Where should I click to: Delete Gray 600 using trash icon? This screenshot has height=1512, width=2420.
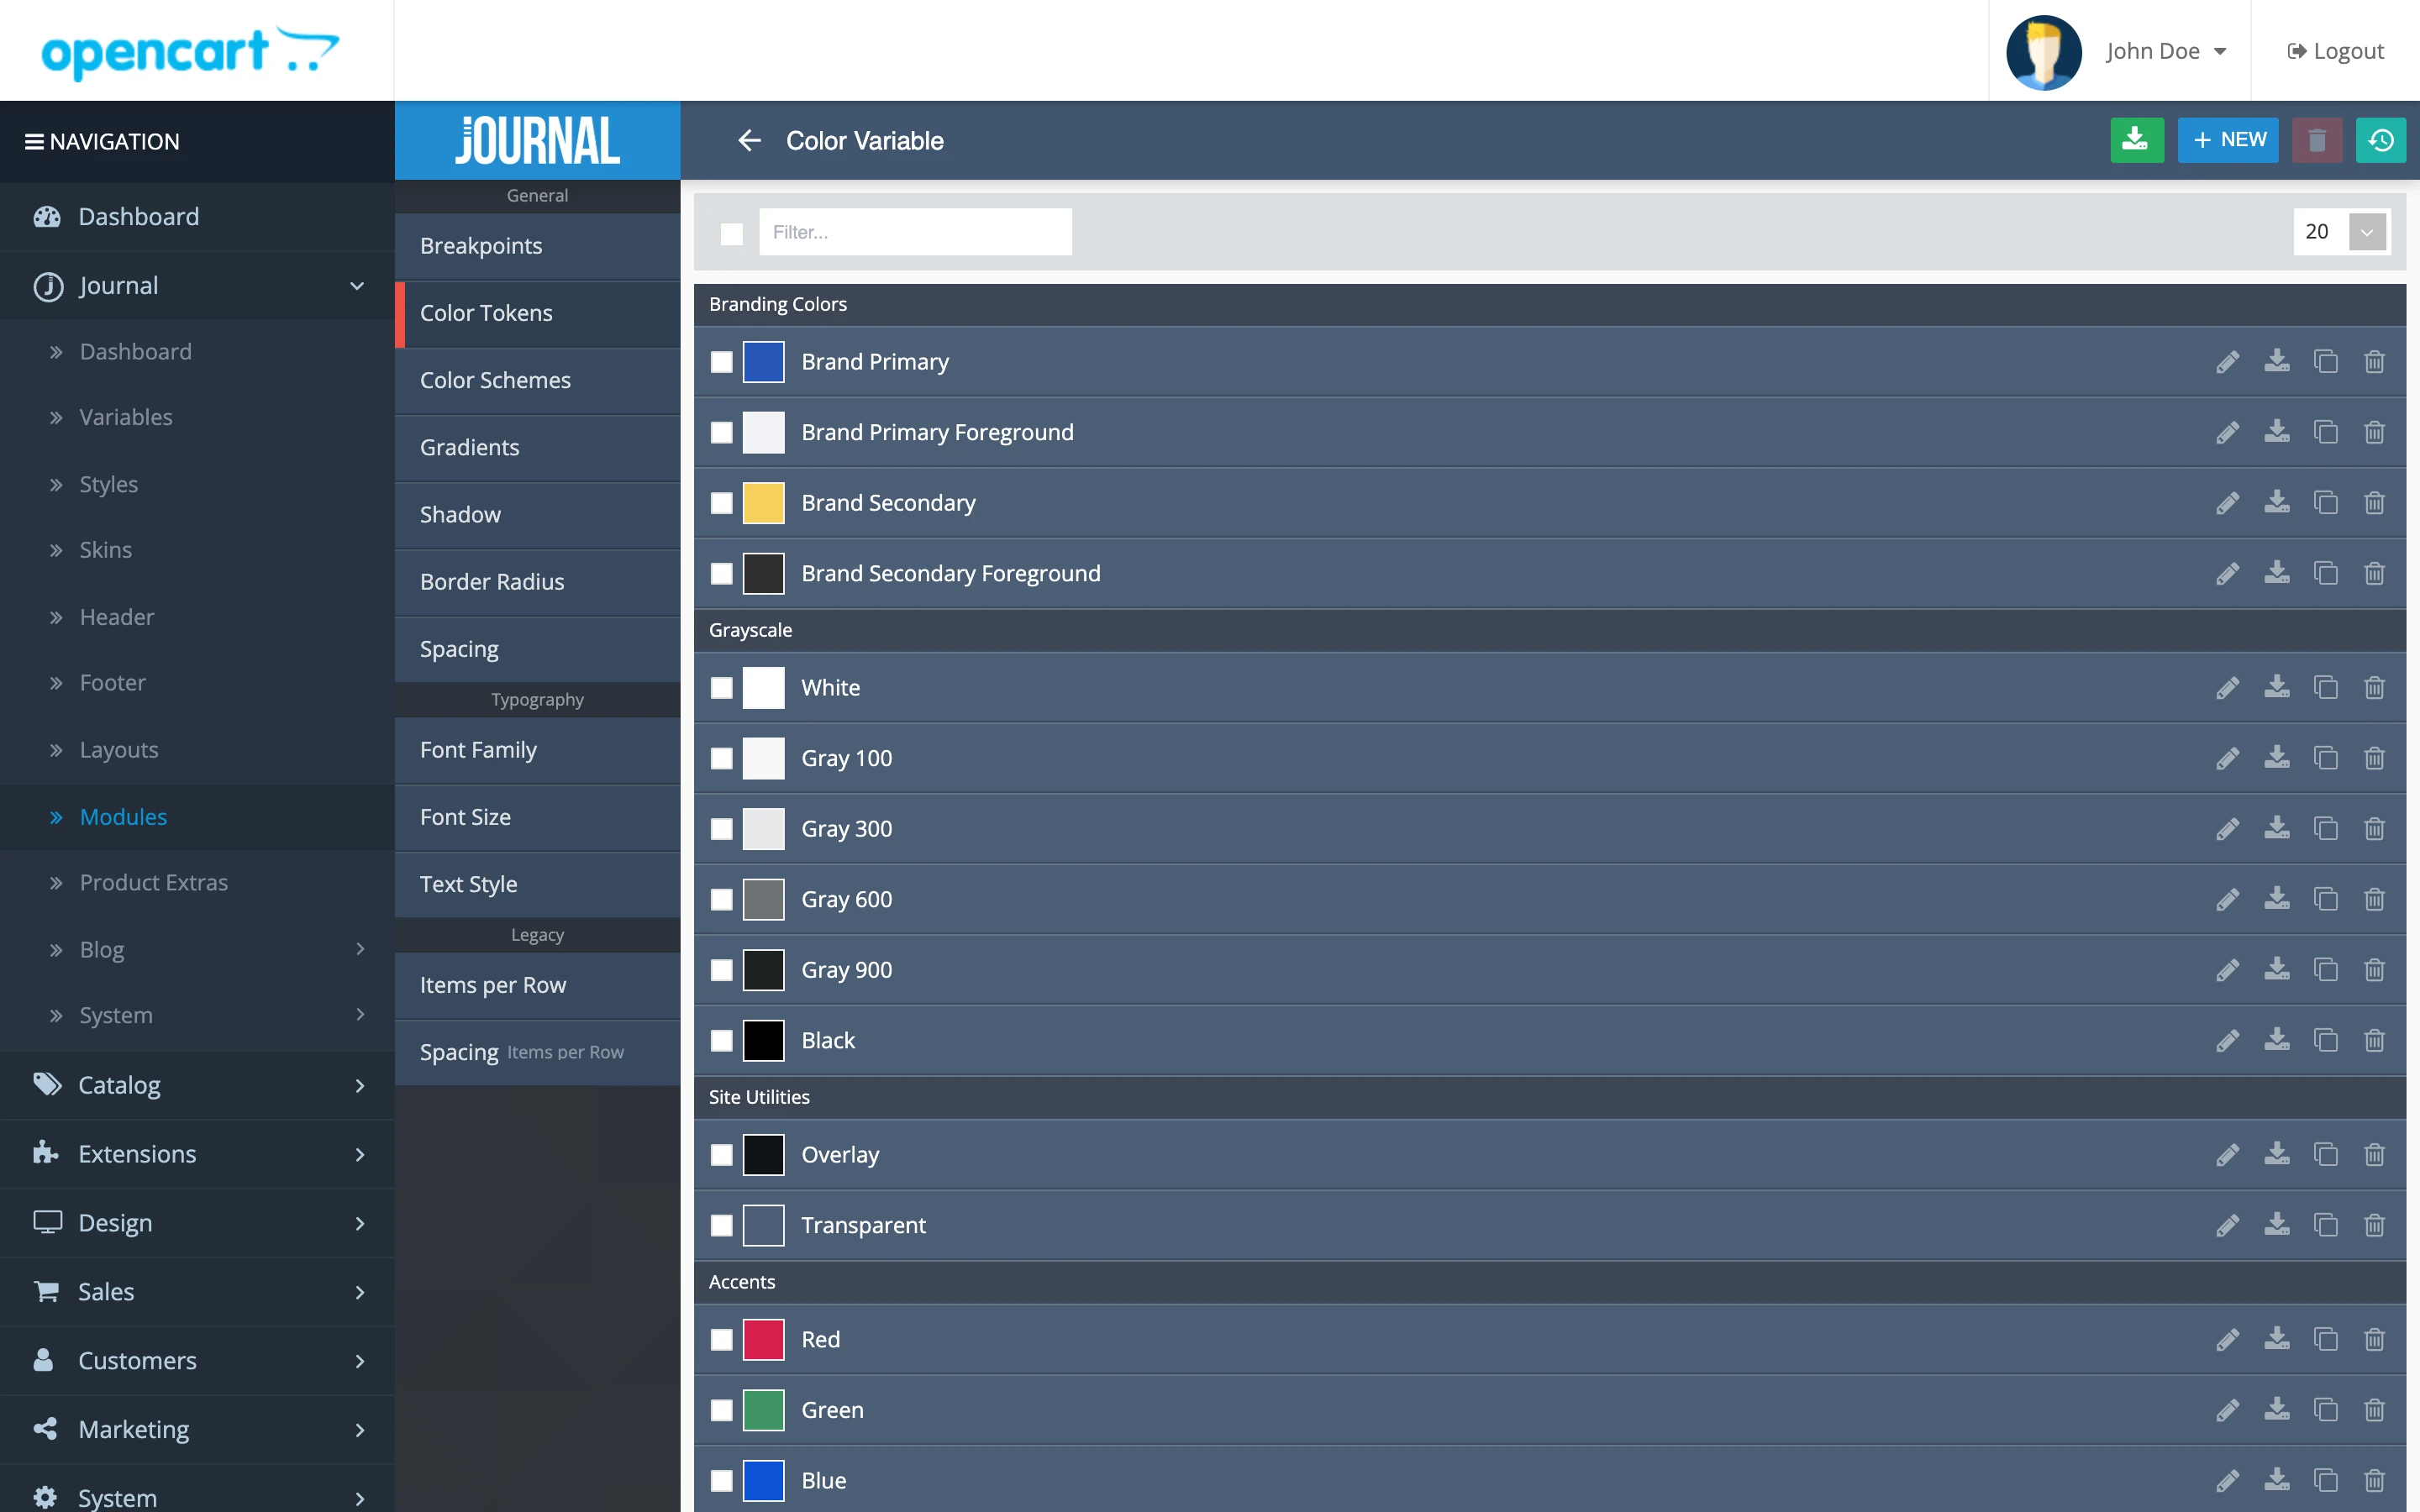[x=2375, y=899]
